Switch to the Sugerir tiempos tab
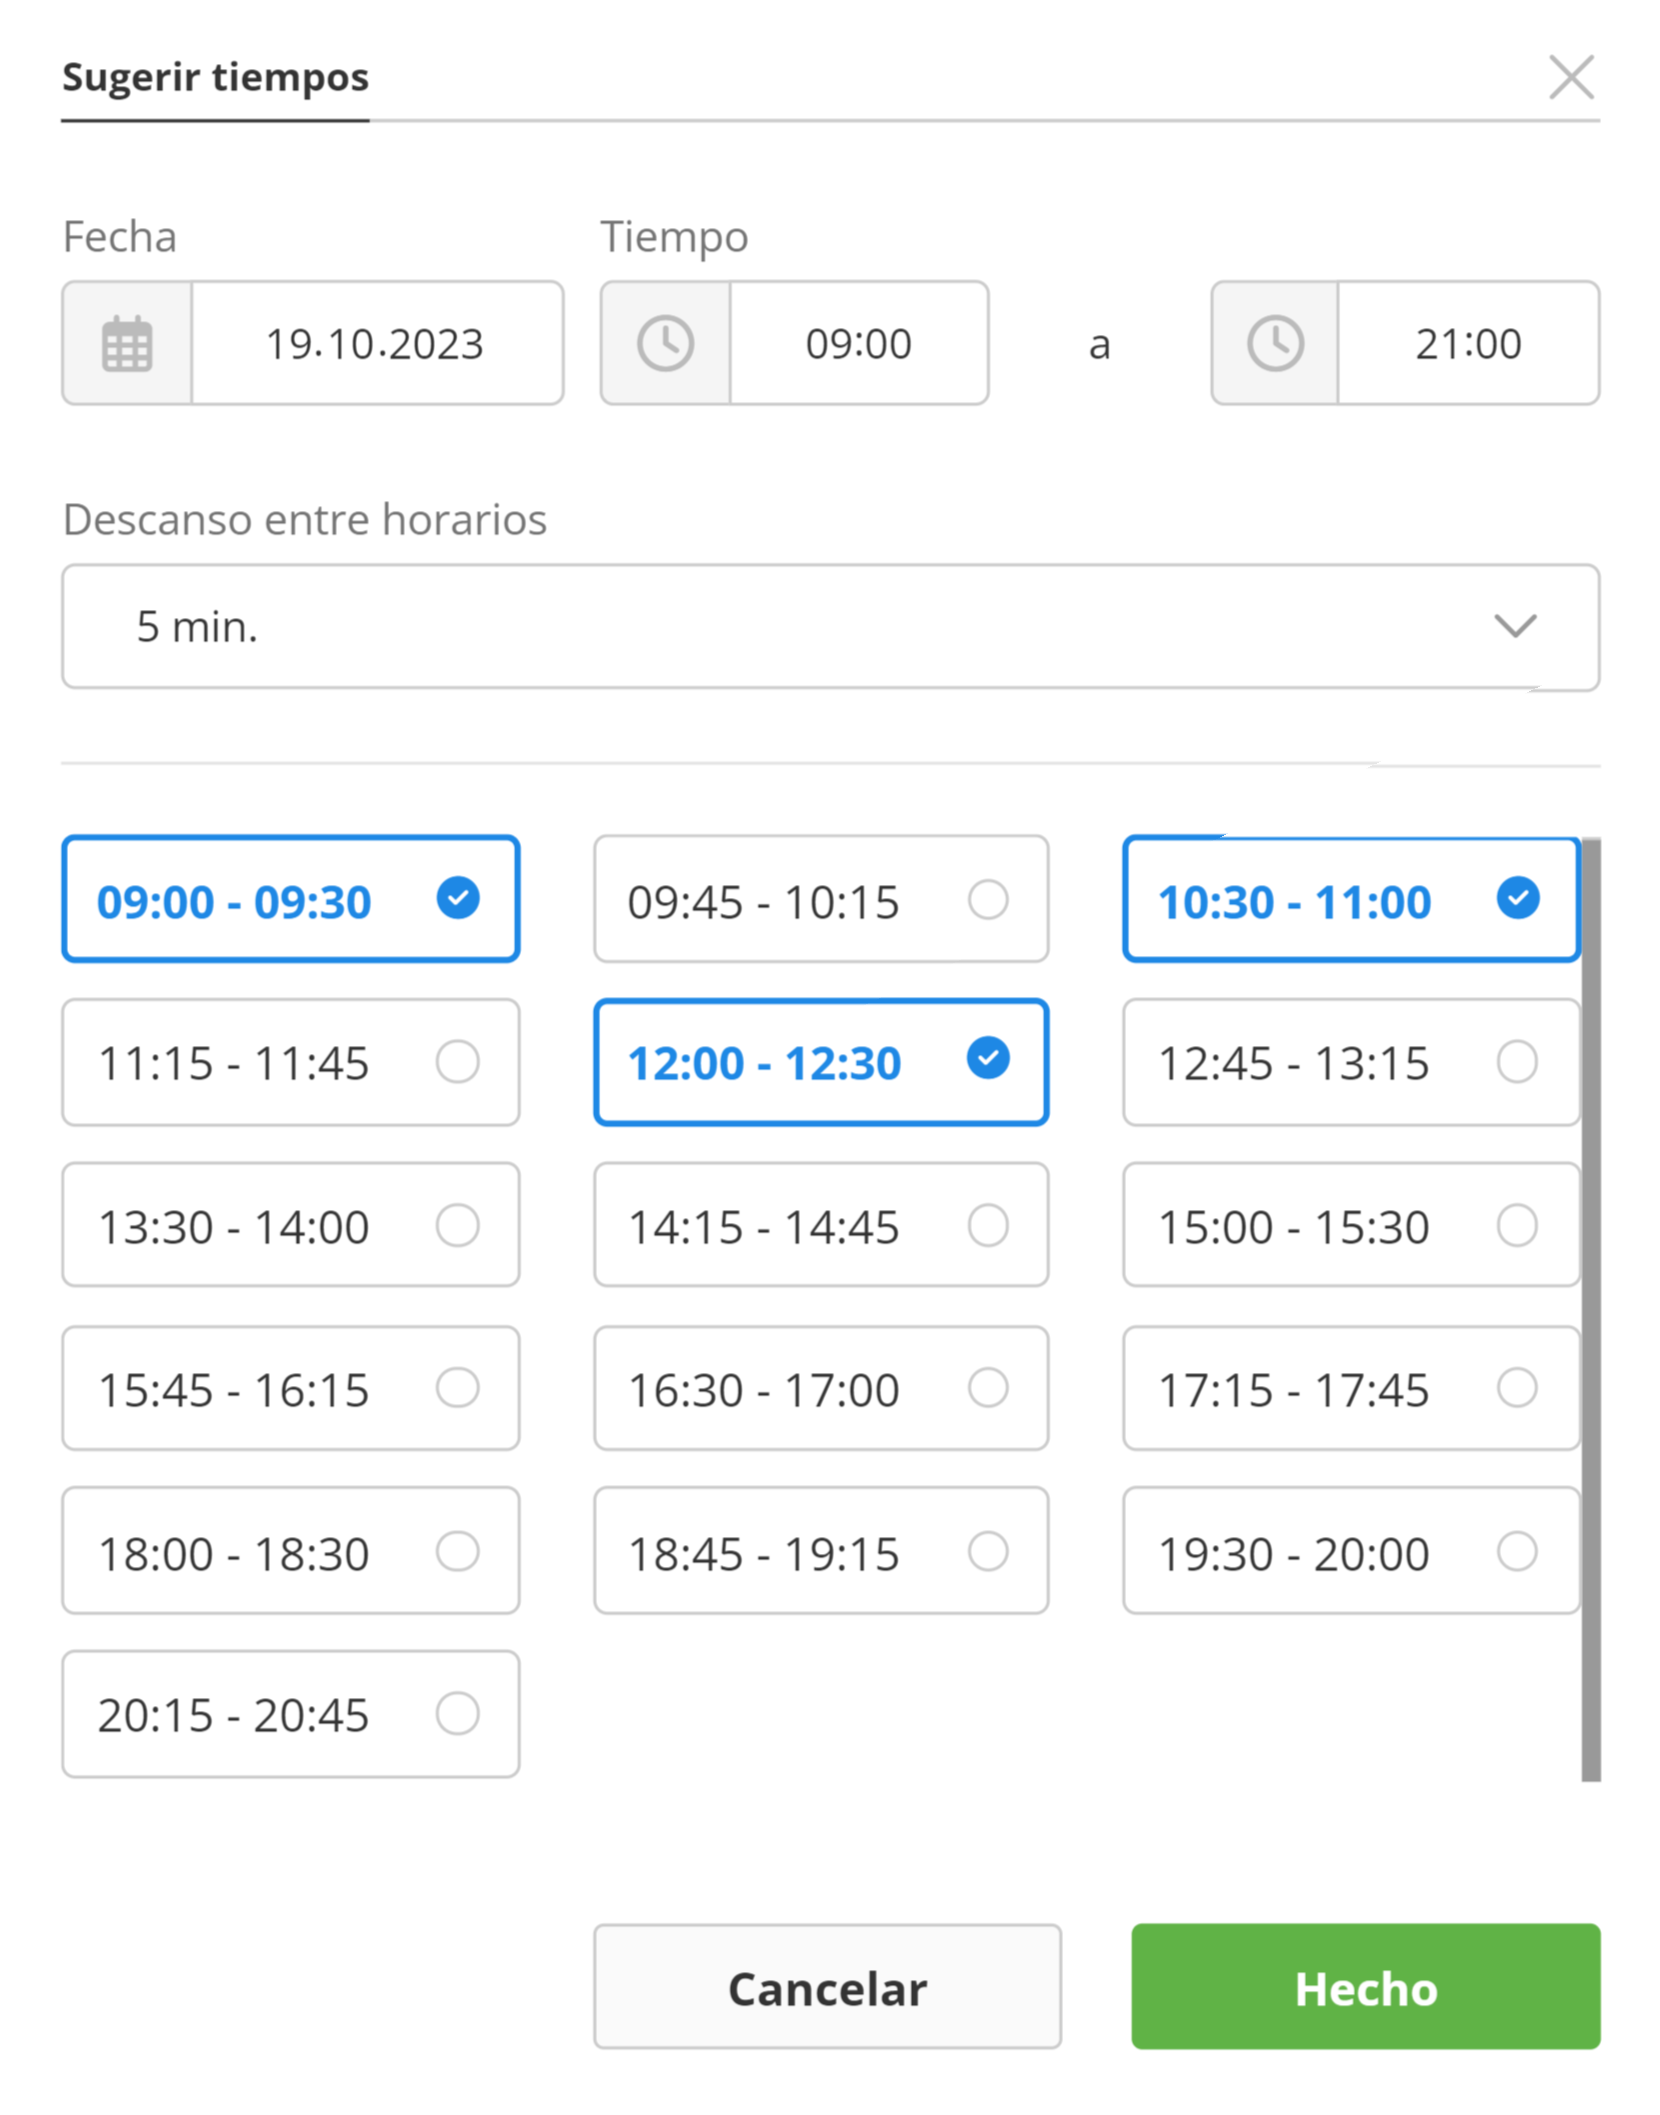1660x2115 pixels. [216, 78]
